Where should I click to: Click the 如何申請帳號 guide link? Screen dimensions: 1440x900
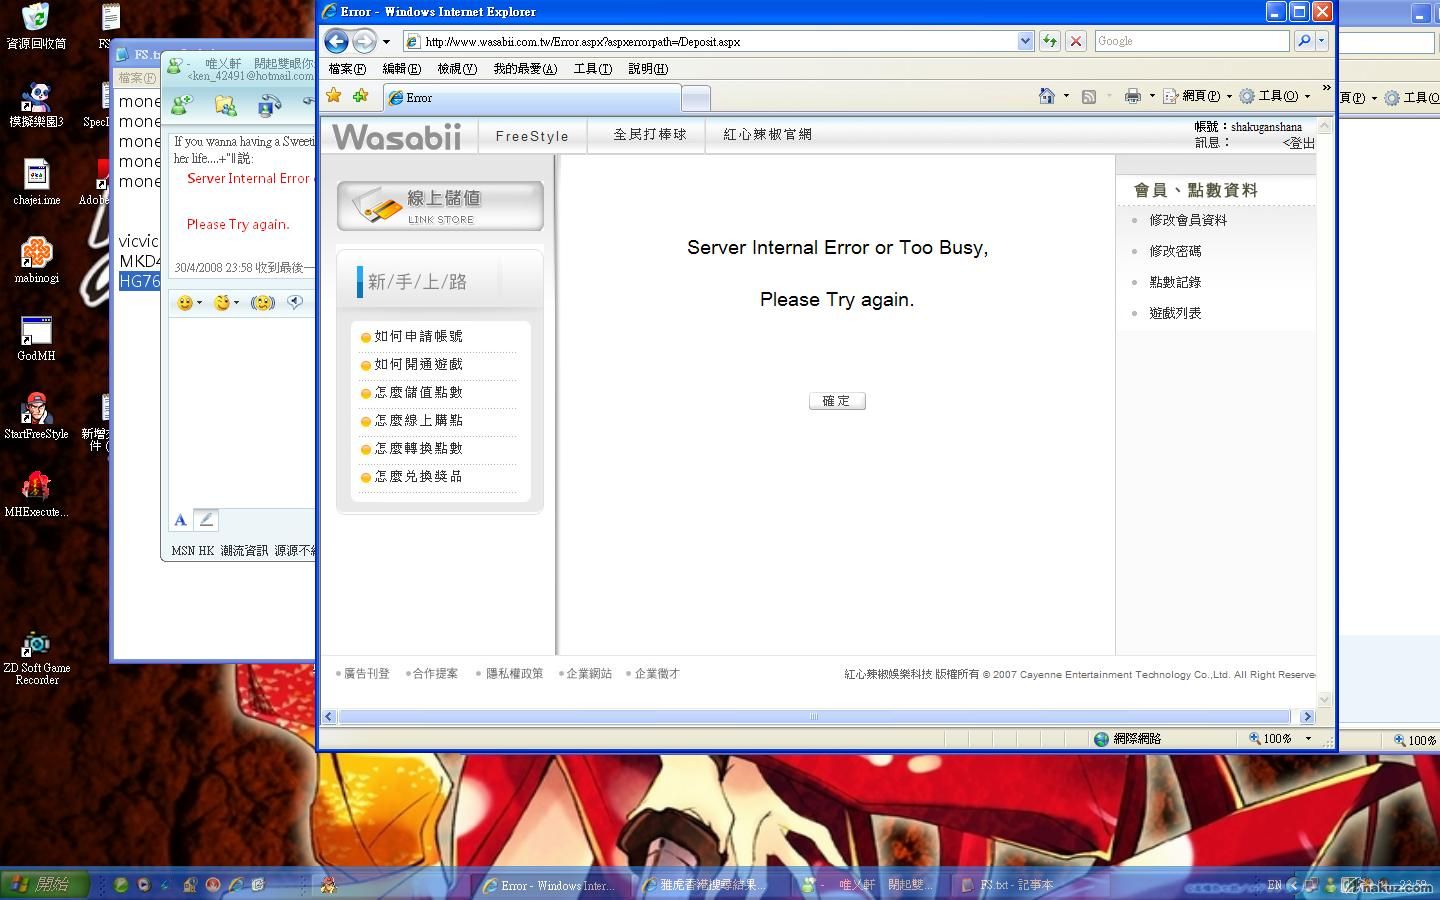[x=418, y=337]
